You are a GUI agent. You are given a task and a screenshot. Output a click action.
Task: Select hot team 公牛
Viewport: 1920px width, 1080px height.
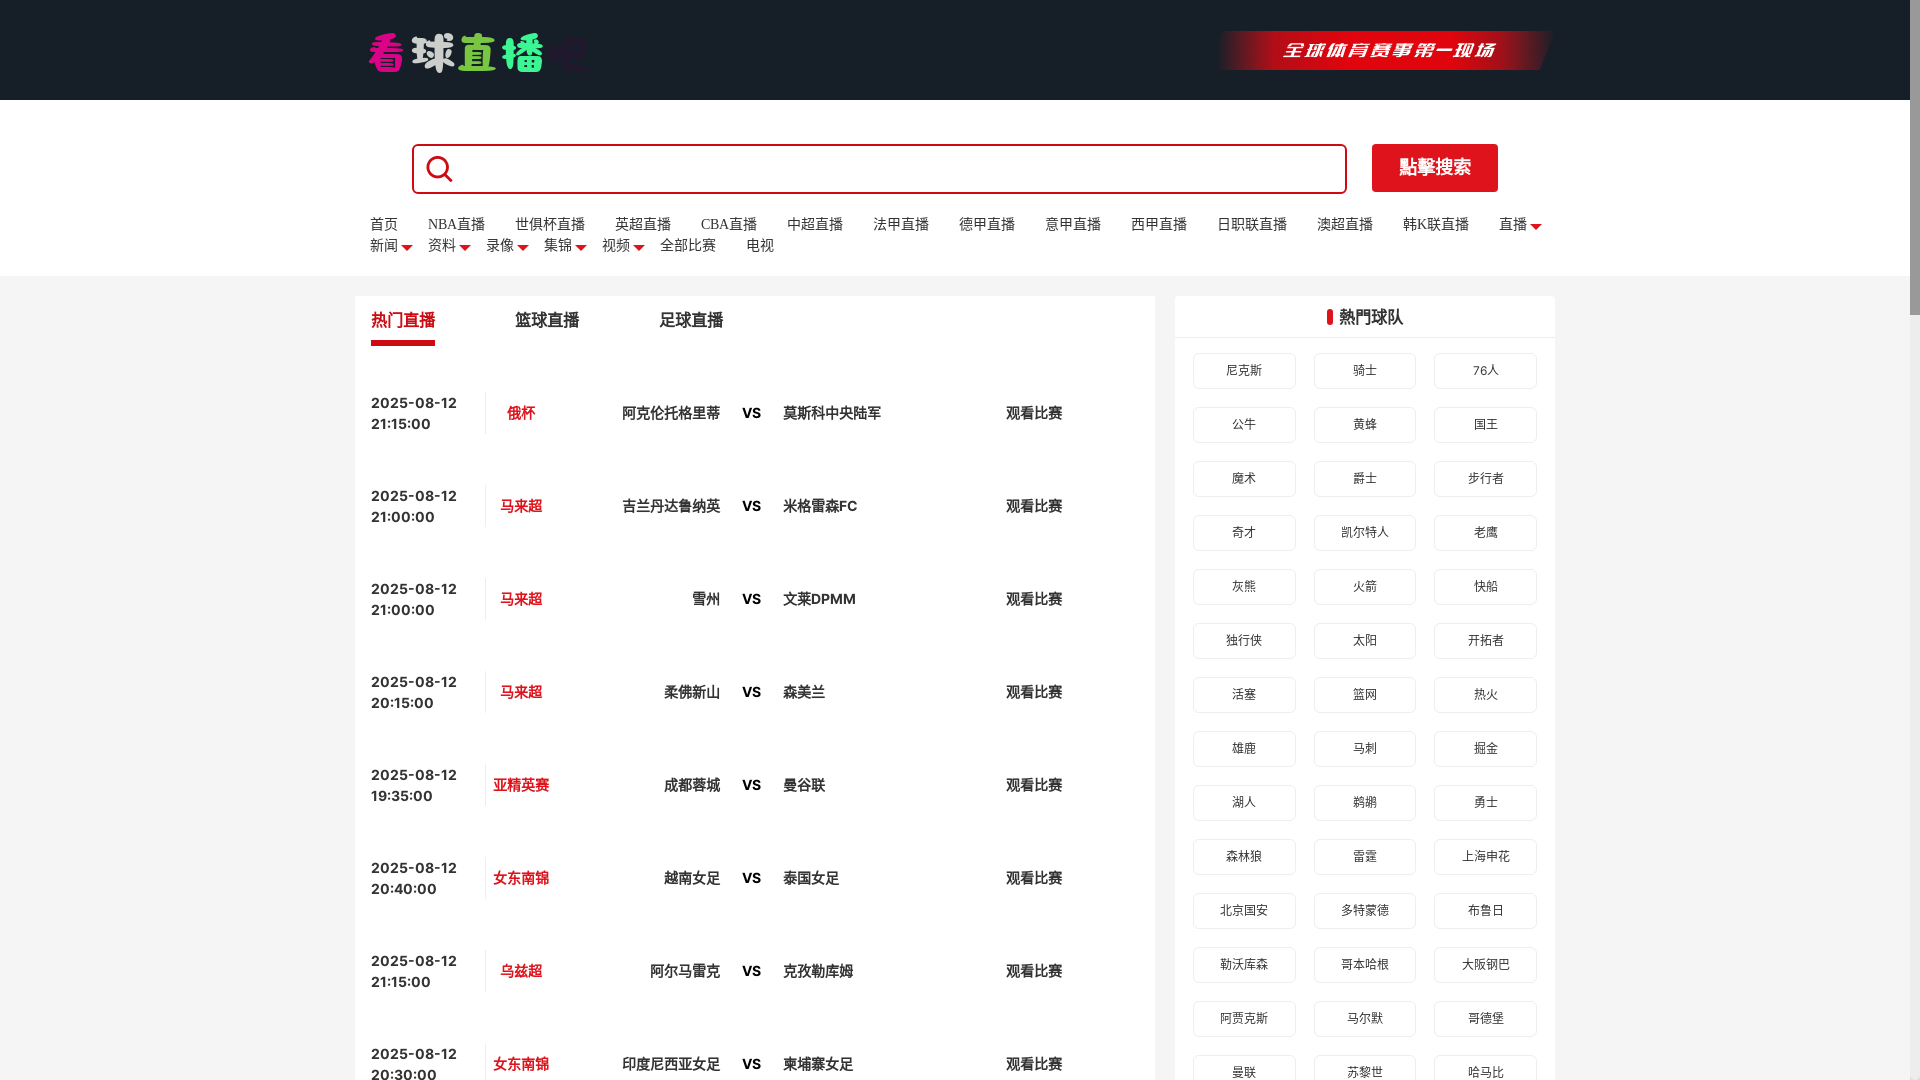tap(1244, 425)
